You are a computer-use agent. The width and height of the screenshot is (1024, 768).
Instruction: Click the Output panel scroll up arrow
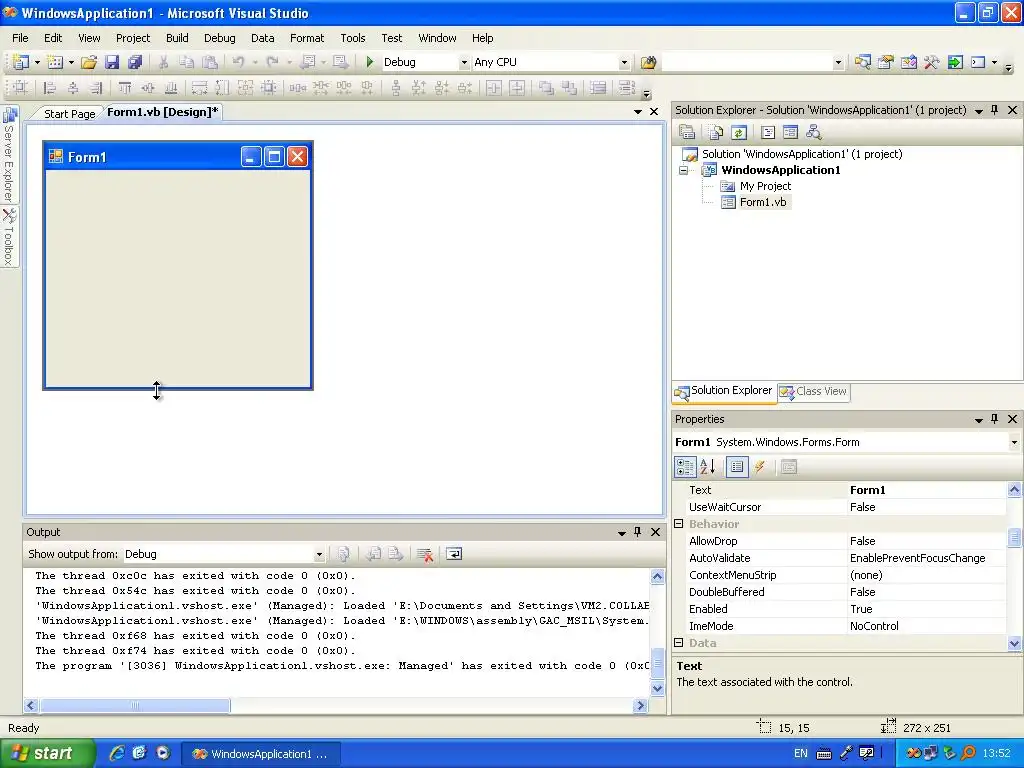click(x=658, y=576)
